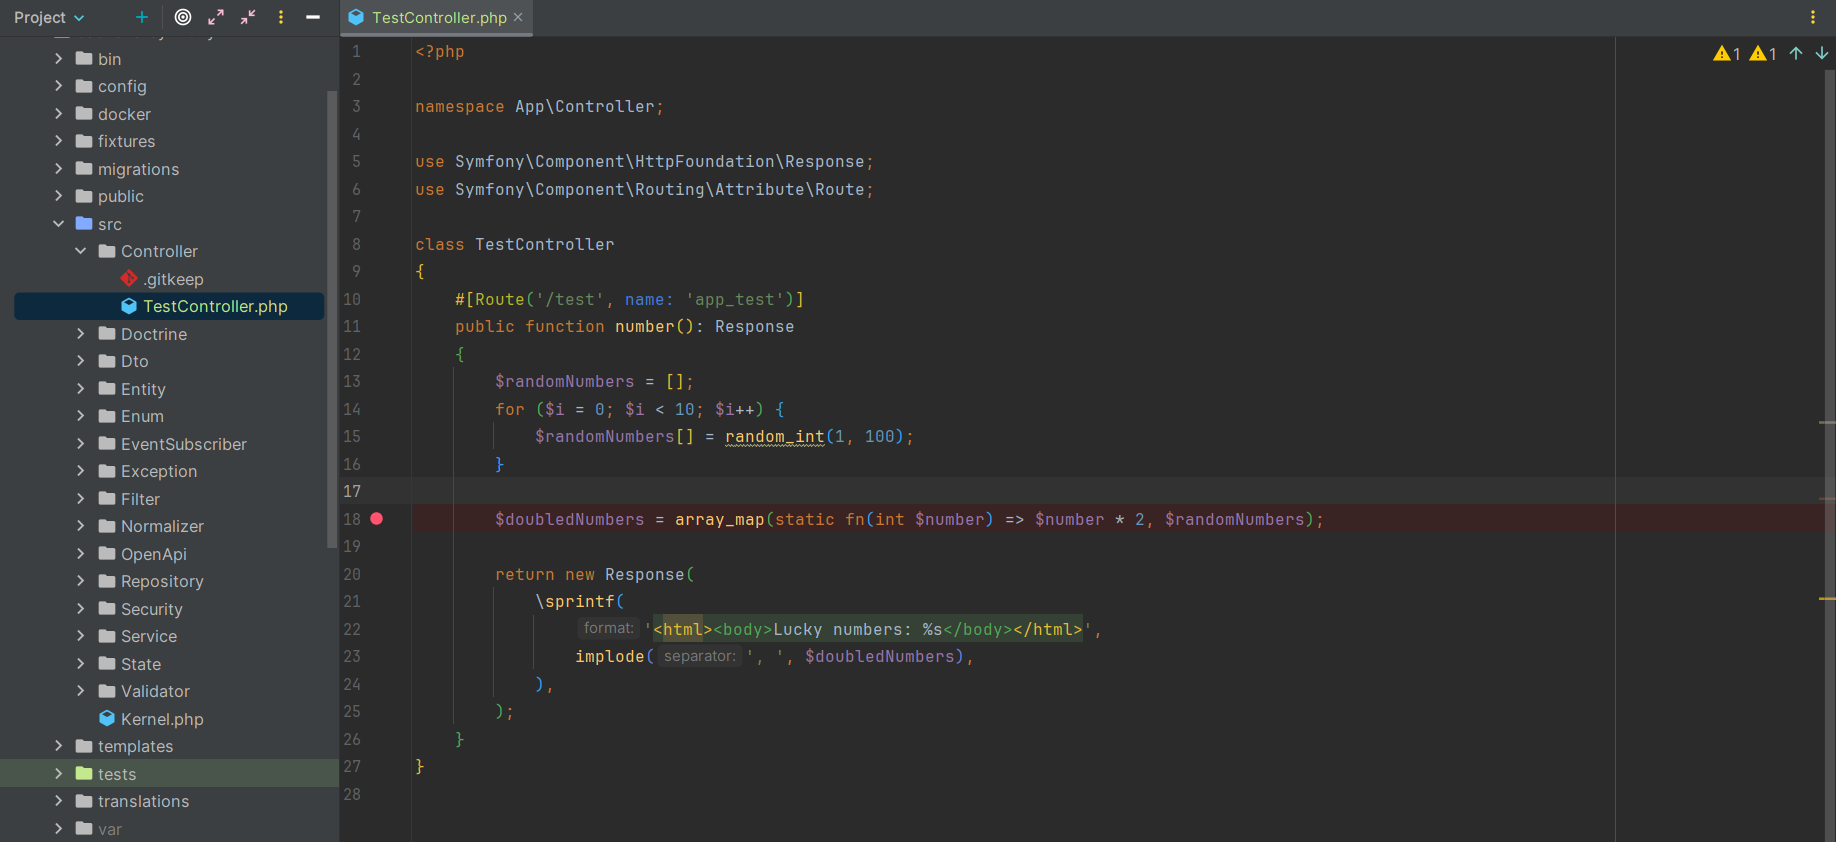Click lower warning stripe mark near line 21
Image resolution: width=1836 pixels, height=842 pixels.
[1827, 598]
